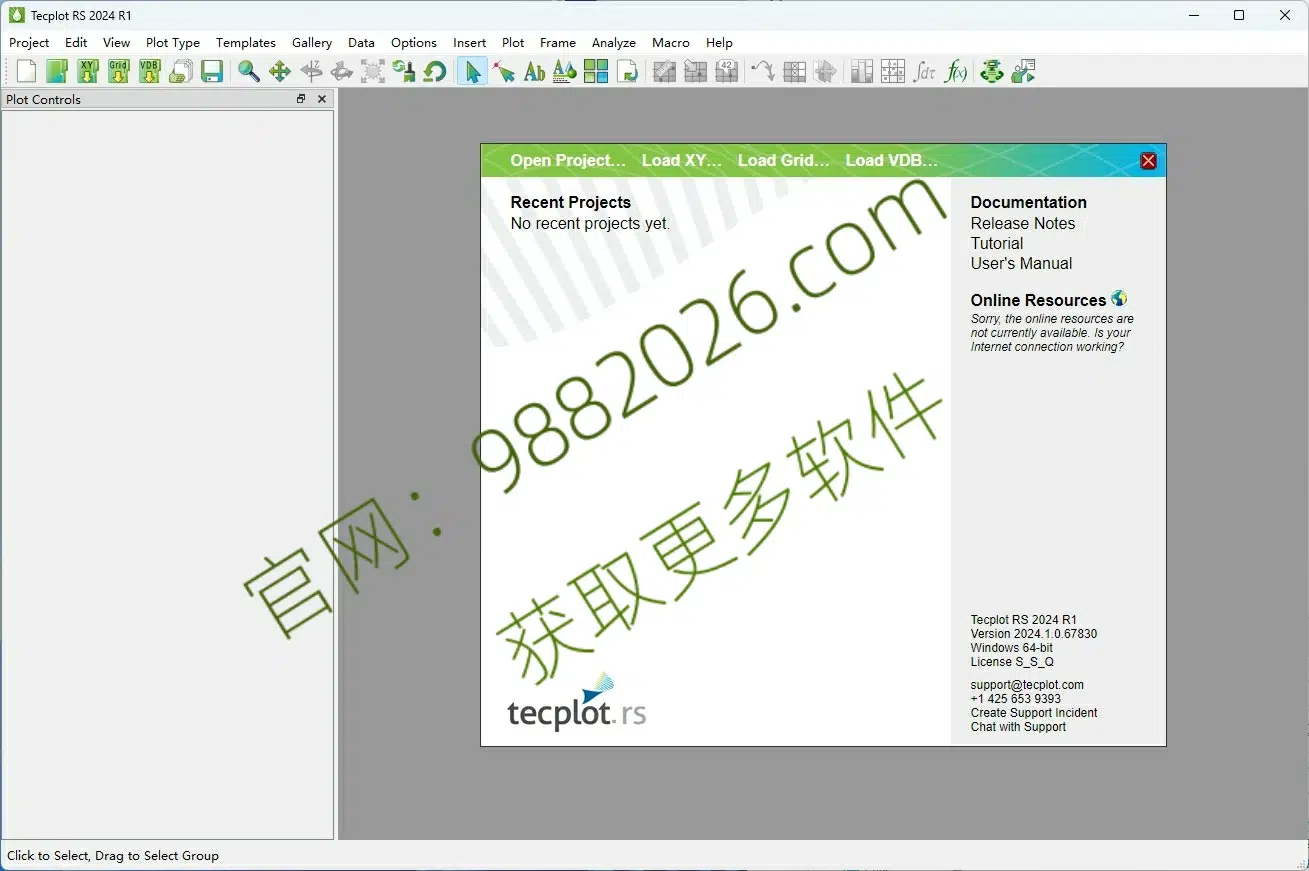The height and width of the screenshot is (871, 1309).
Task: Close the Plot Controls panel
Action: (x=322, y=99)
